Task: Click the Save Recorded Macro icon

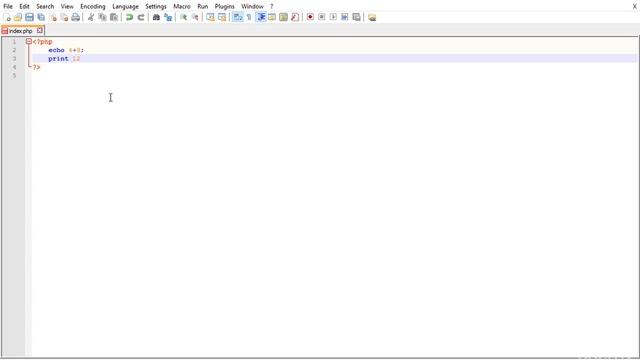Action: [x=356, y=17]
